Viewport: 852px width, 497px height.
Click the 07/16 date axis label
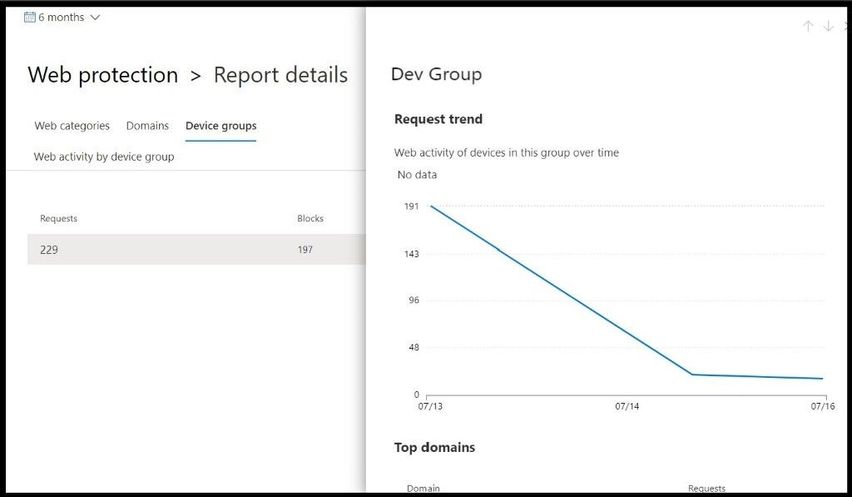click(x=823, y=406)
